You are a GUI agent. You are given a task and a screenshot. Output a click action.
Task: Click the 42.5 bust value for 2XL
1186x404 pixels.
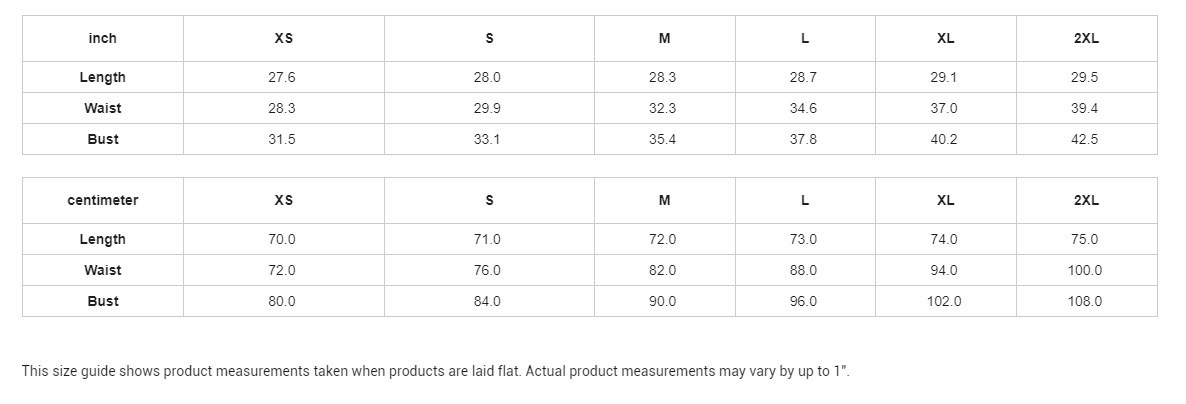tap(1084, 139)
